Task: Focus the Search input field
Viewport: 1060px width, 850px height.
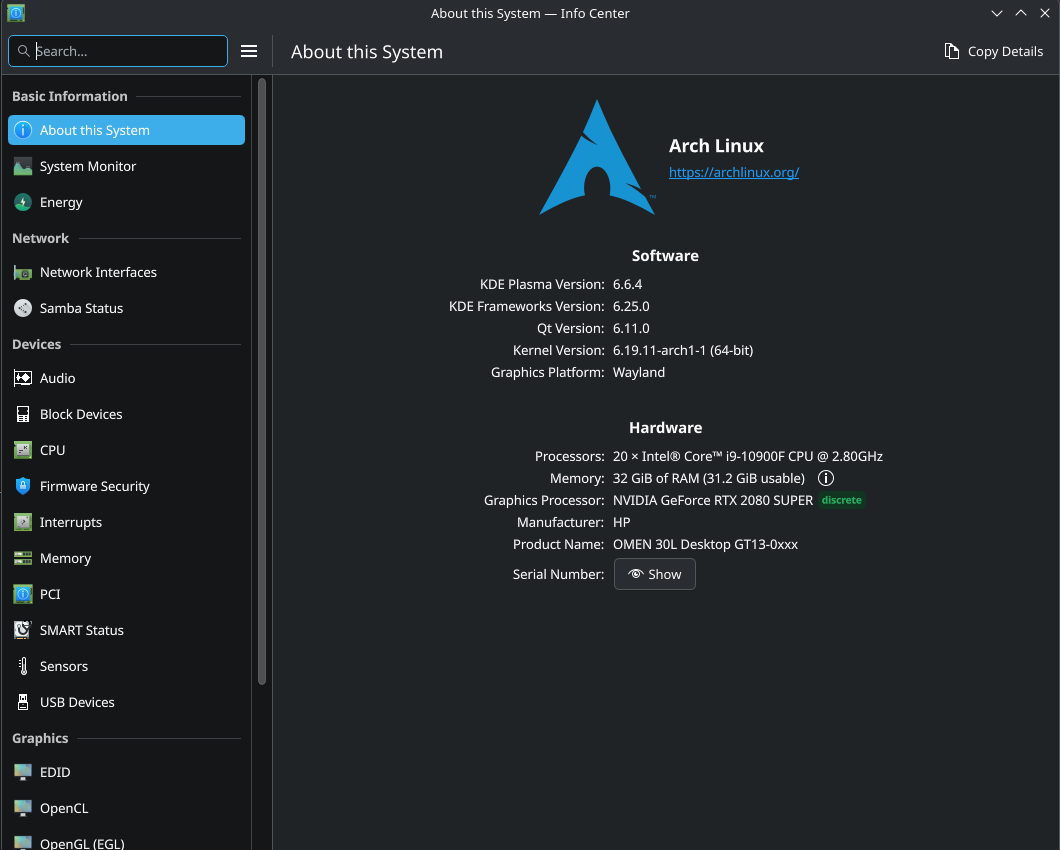Action: [x=118, y=51]
